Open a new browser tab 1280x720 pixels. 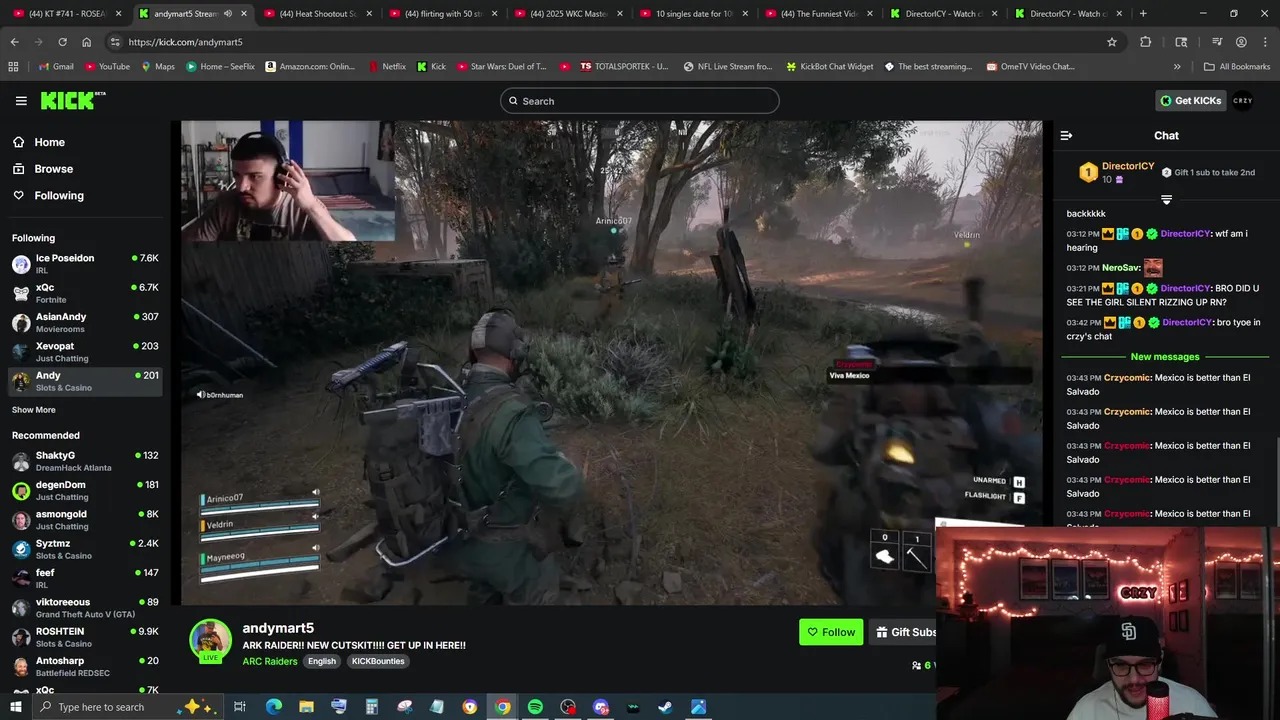[x=1143, y=14]
